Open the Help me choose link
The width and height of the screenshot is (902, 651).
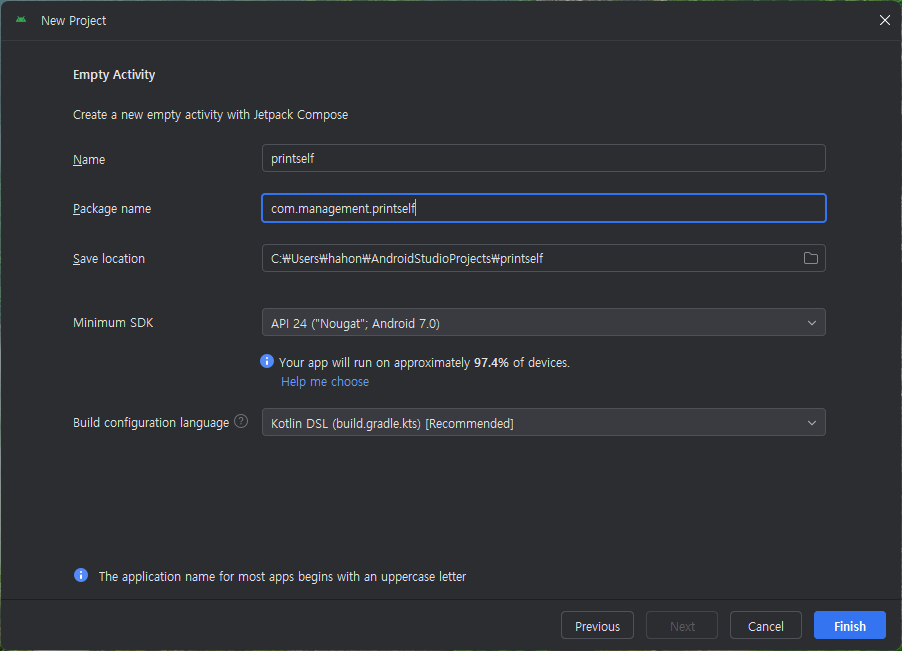pyautogui.click(x=325, y=382)
